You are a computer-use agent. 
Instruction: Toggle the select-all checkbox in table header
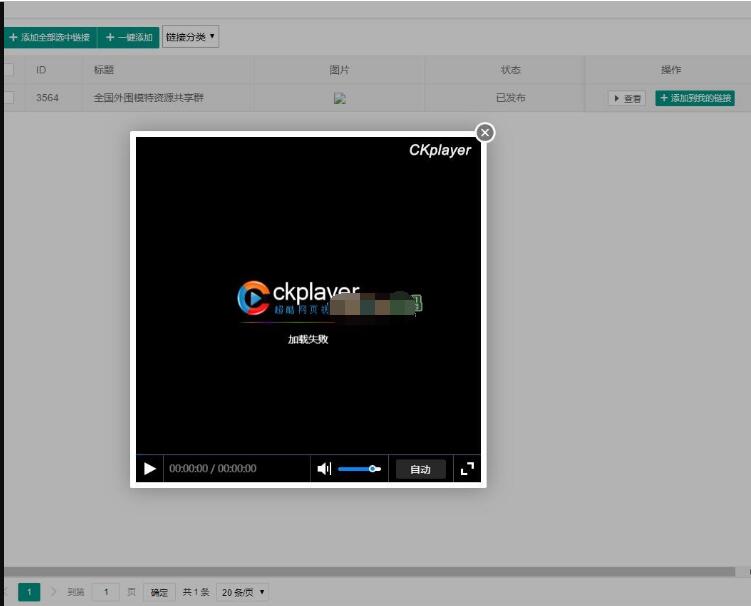(x=9, y=70)
